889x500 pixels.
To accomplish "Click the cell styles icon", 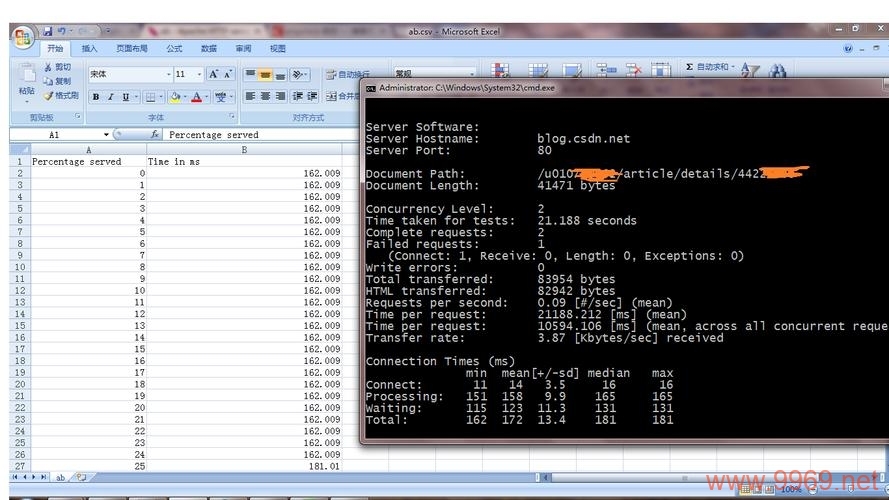I will tap(572, 70).
